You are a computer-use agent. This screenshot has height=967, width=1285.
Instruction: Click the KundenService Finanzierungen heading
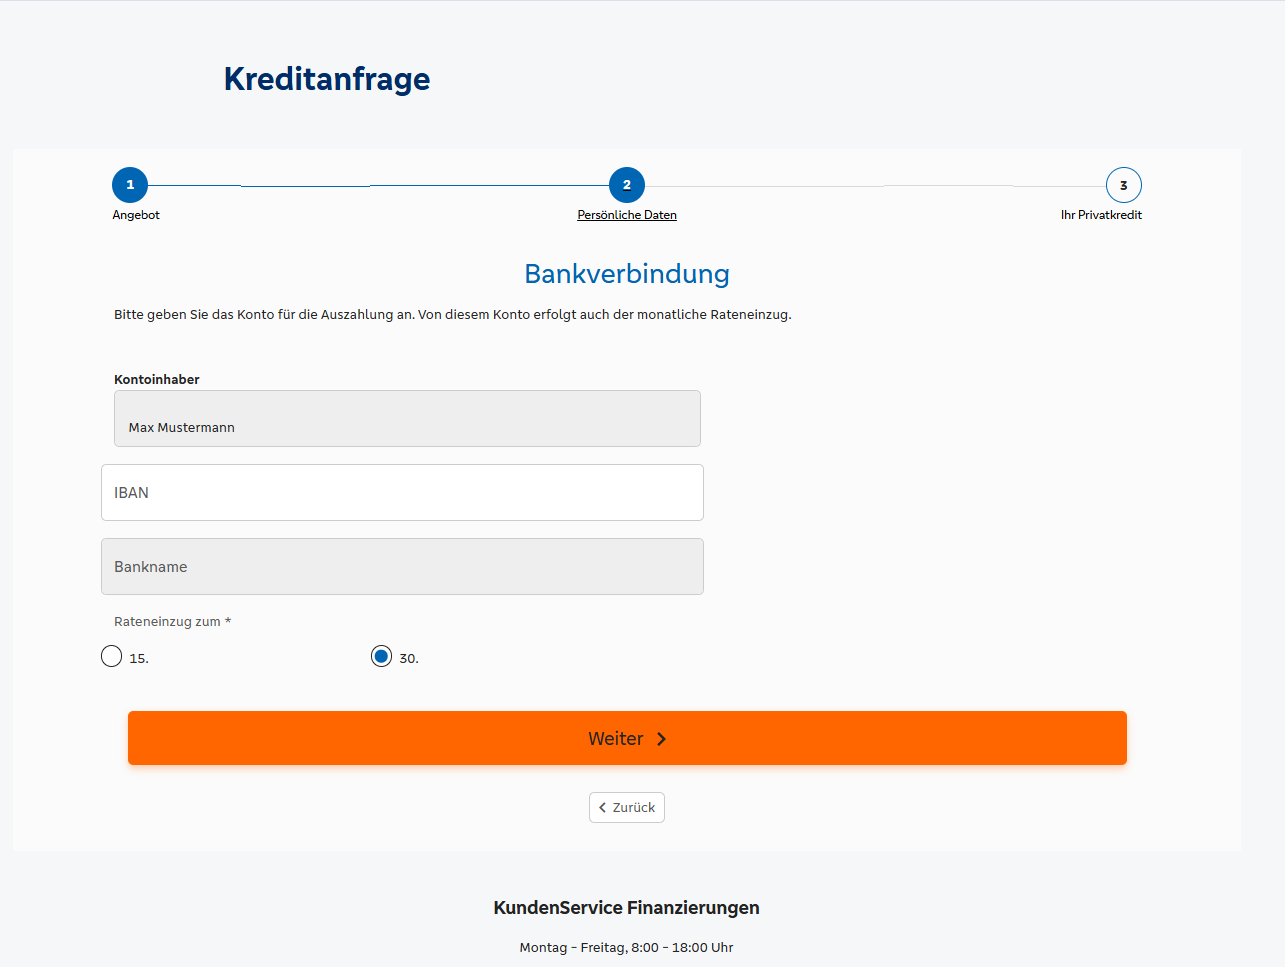tap(626, 908)
